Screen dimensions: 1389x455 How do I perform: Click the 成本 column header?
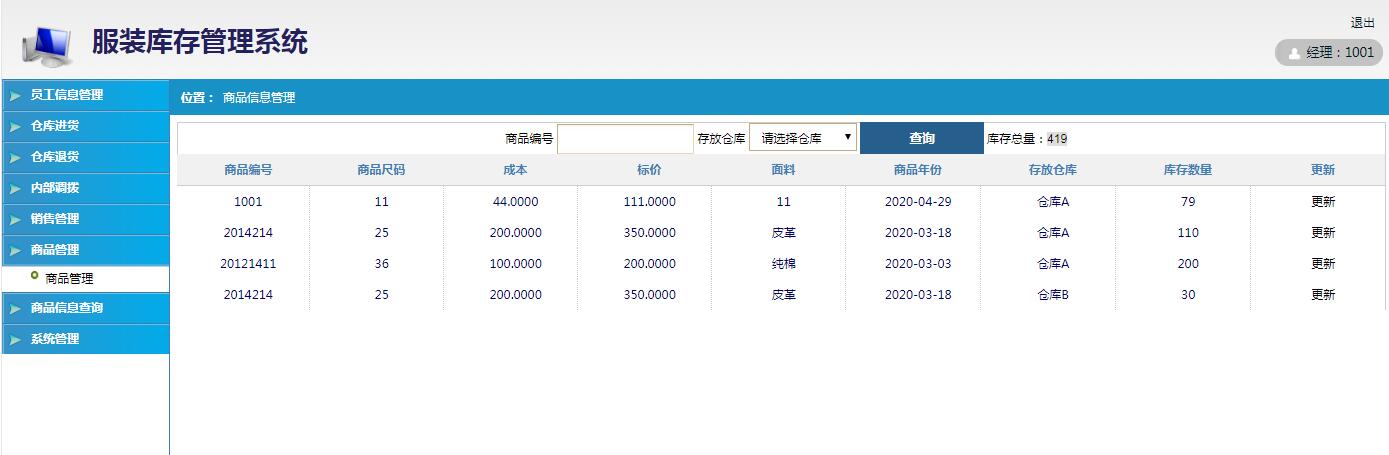click(515, 170)
